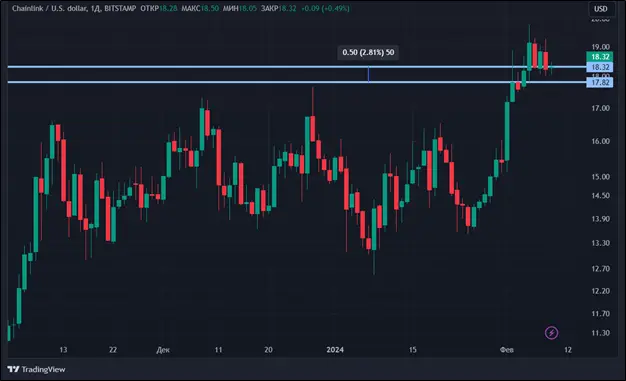Screen dimensions: 626x381
Task: Click the ЗАКР 18.32 close value
Action: 278,8
